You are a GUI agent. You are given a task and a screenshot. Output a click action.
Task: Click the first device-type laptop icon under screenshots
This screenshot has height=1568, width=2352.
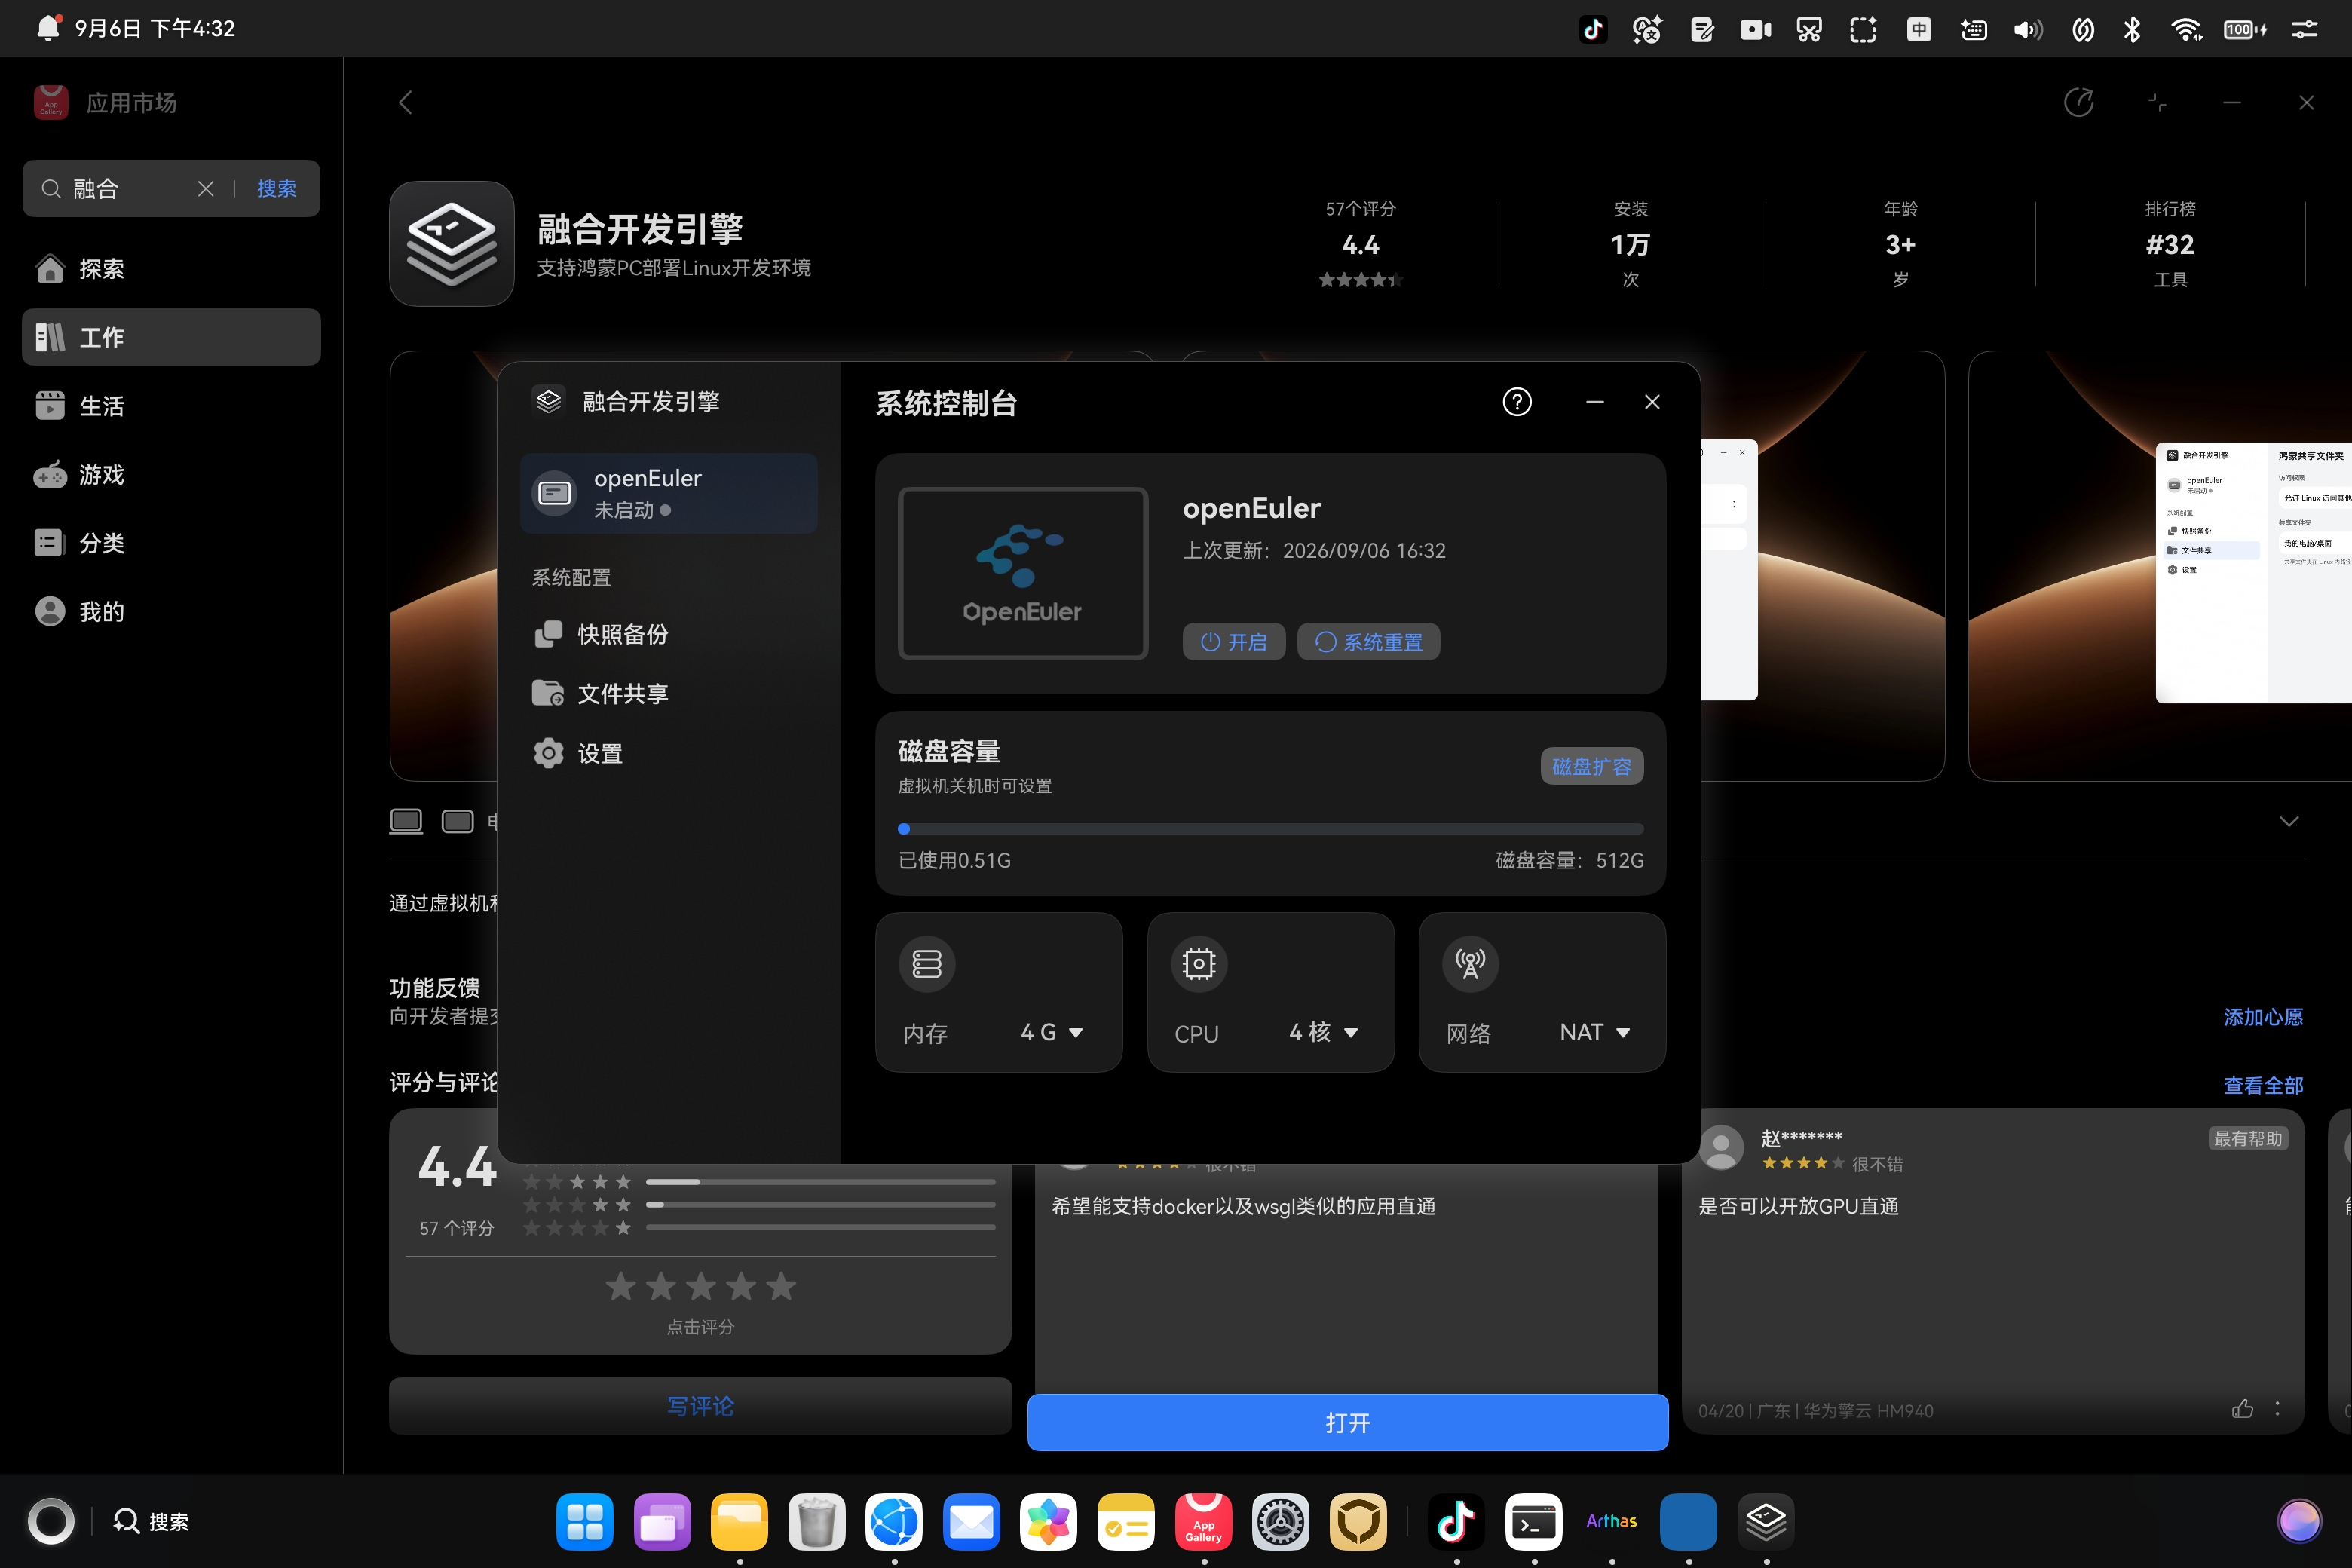coord(406,821)
